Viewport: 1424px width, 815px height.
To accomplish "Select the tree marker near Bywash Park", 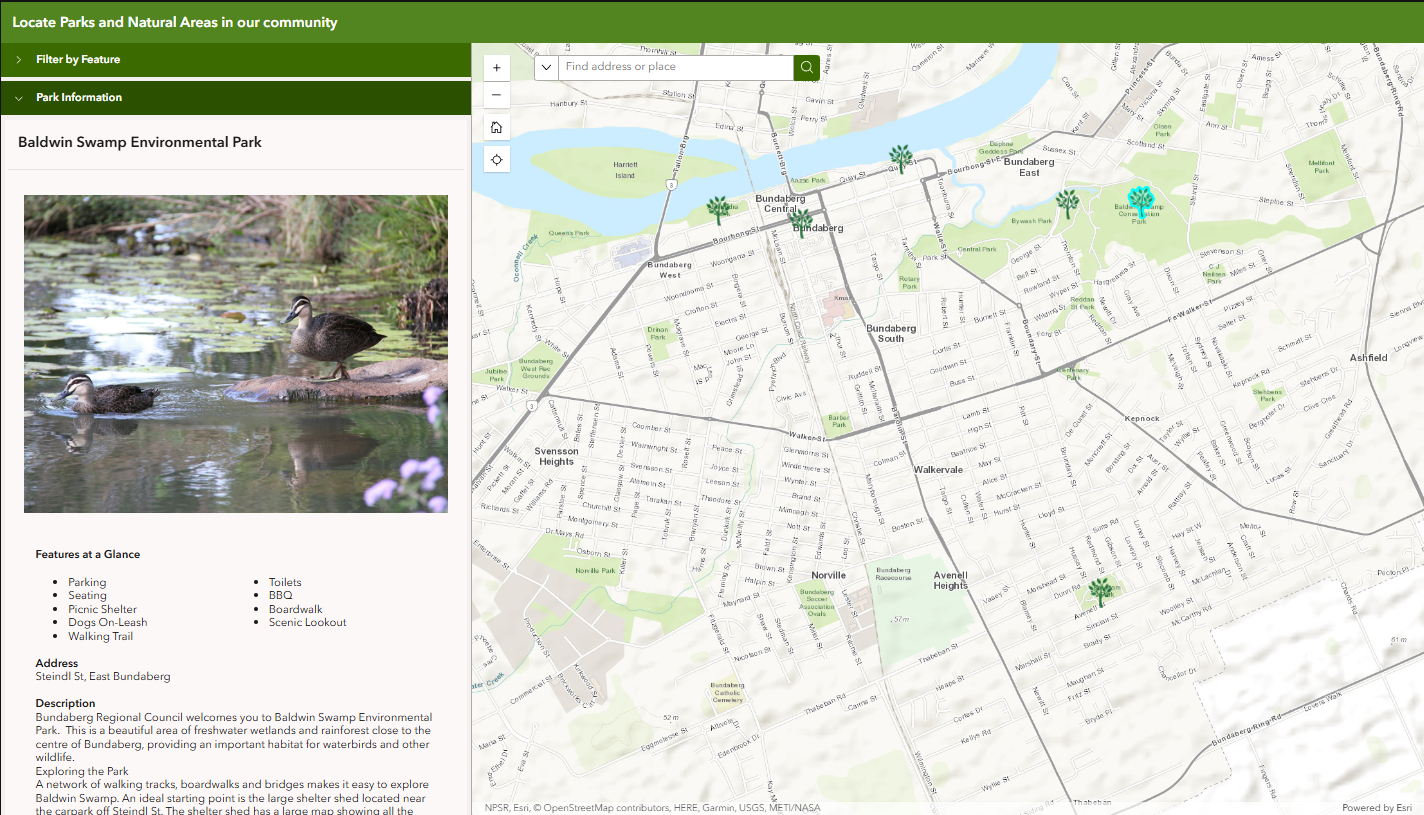I will click(1067, 203).
